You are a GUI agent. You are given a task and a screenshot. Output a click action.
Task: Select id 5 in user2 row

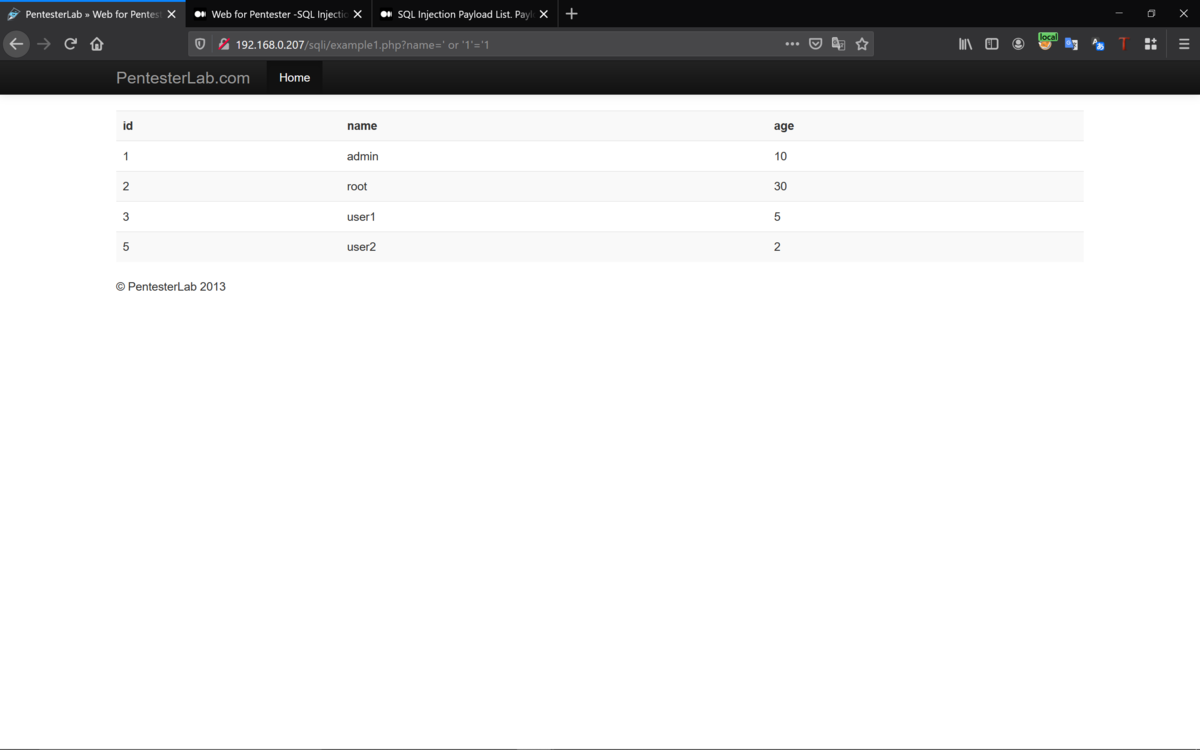[x=126, y=246]
